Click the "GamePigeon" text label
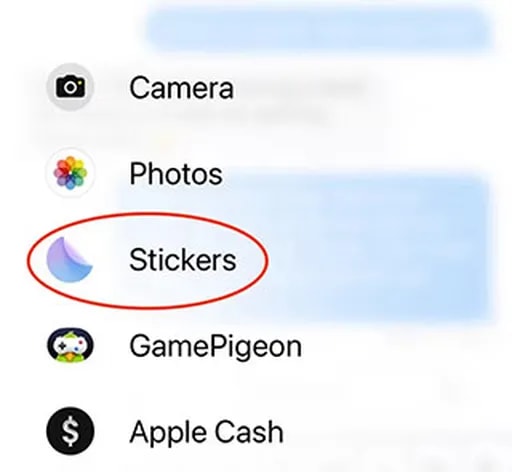Image resolution: width=512 pixels, height=472 pixels. [216, 348]
